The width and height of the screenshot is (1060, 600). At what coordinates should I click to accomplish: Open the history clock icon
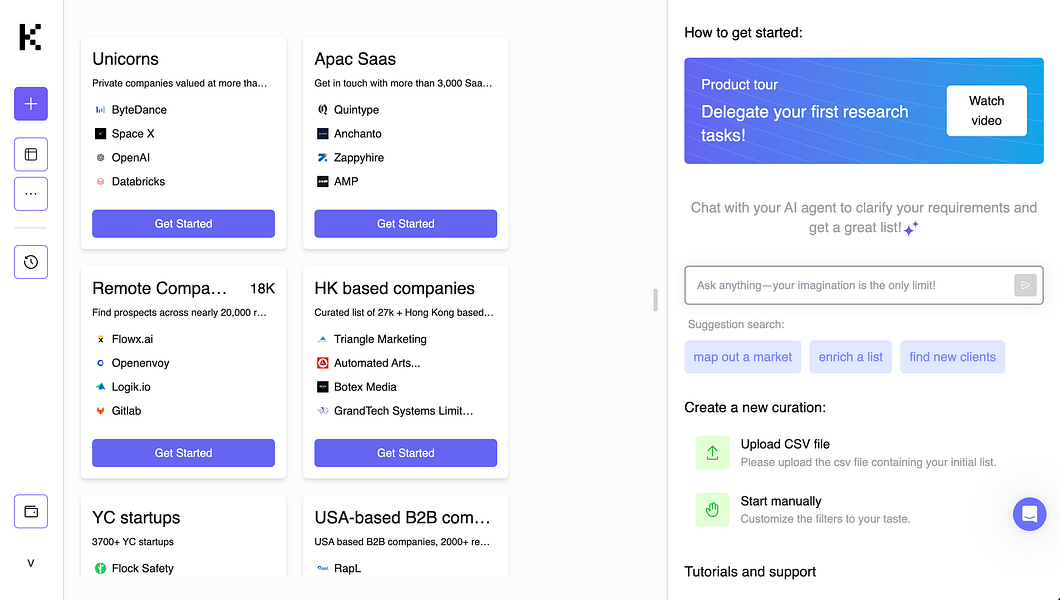point(31,262)
